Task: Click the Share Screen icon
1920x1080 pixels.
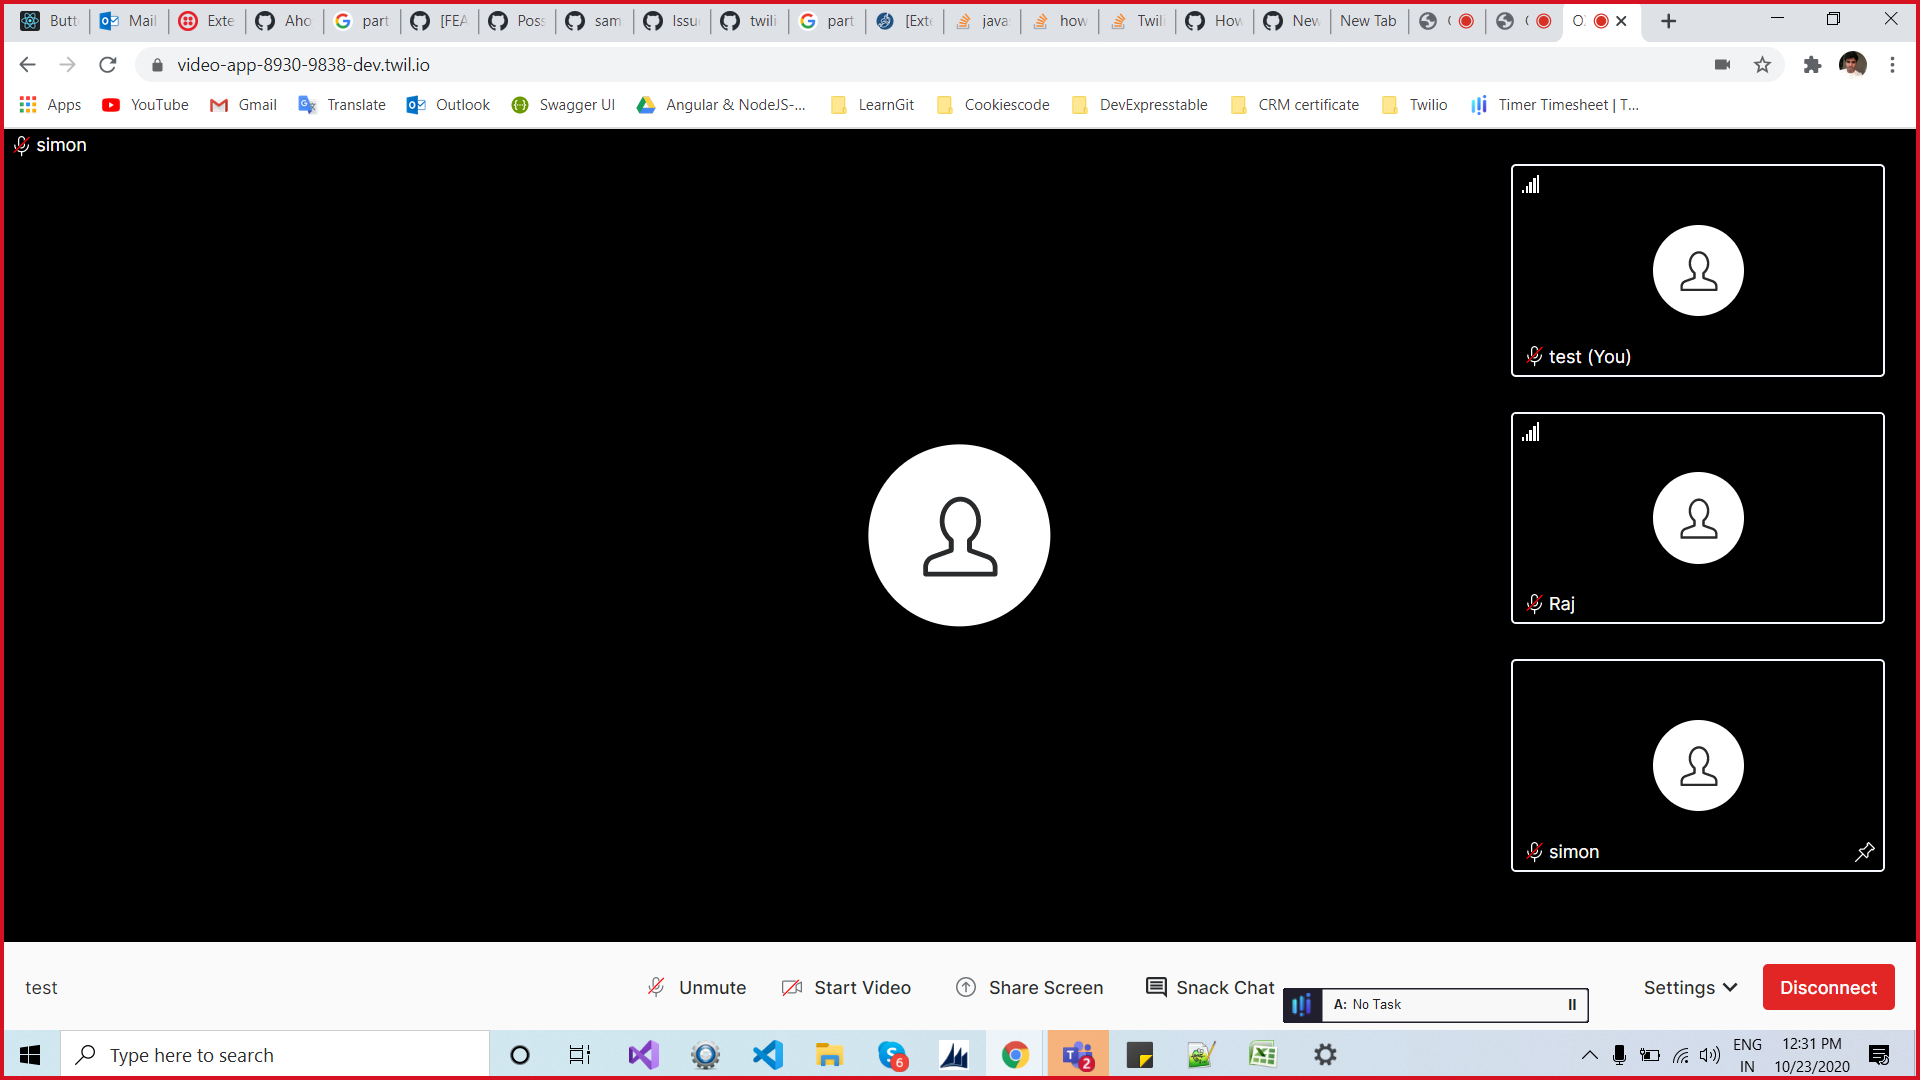Action: pos(966,987)
